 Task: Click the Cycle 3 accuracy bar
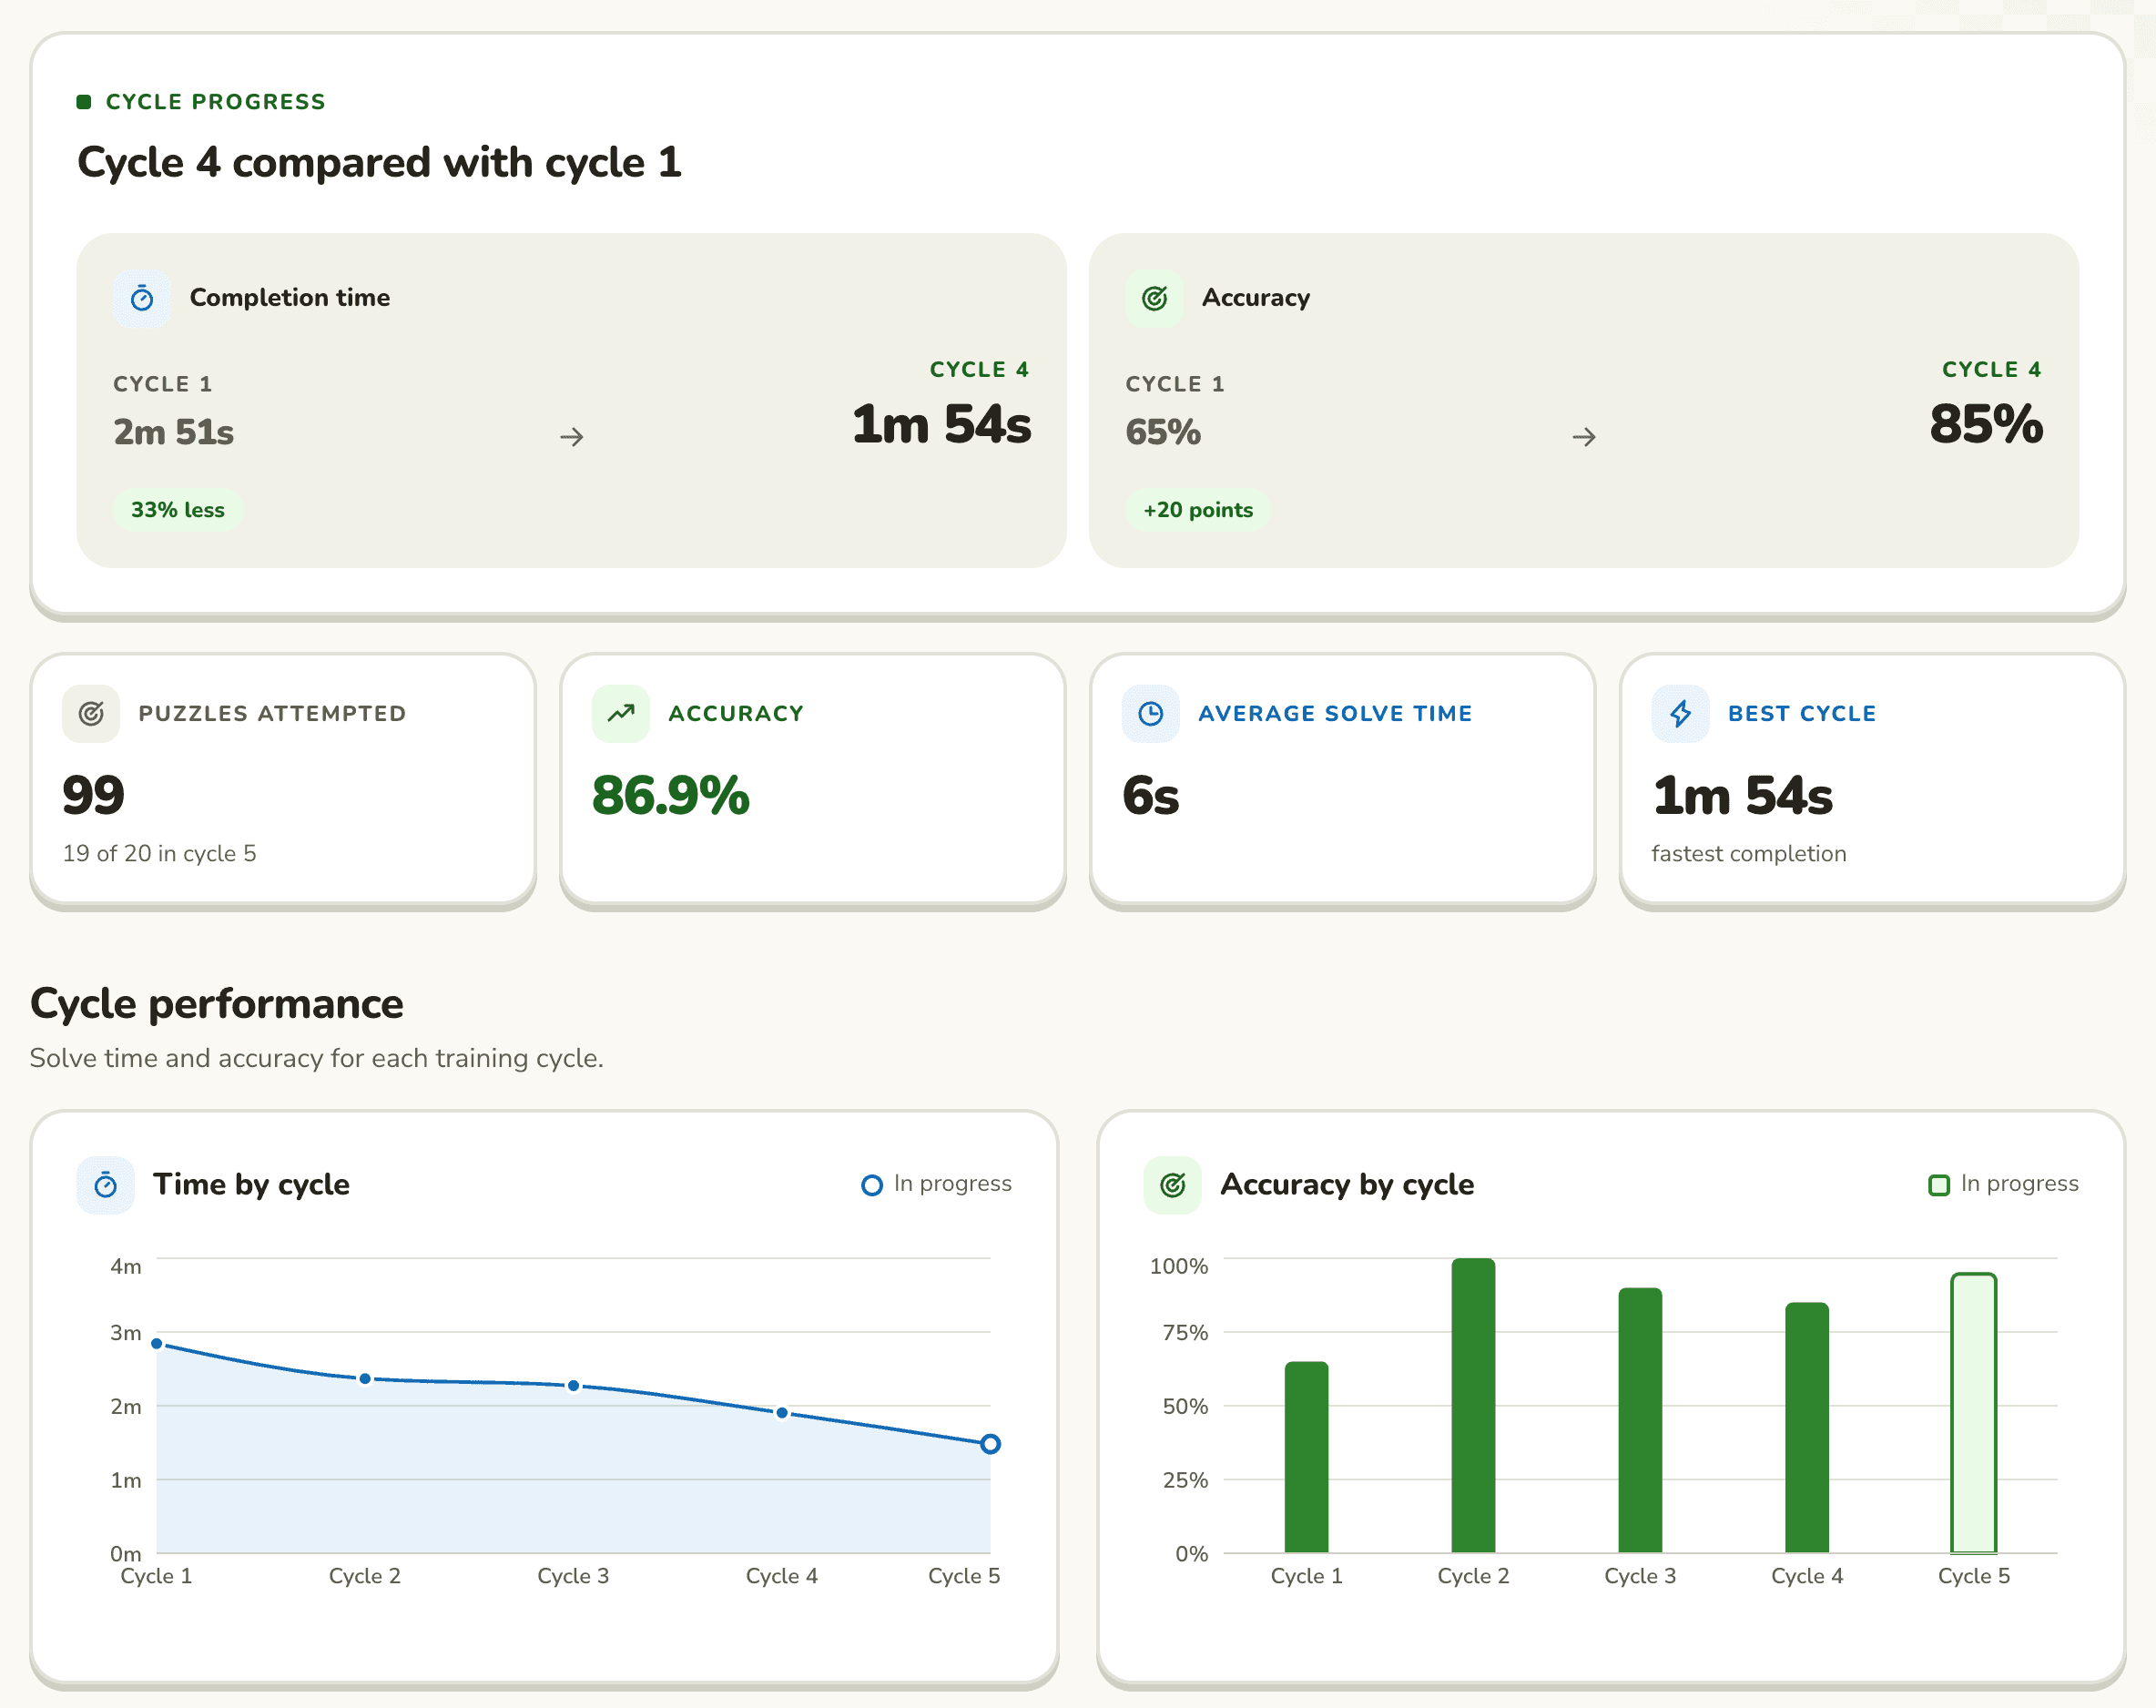pyautogui.click(x=1640, y=1420)
